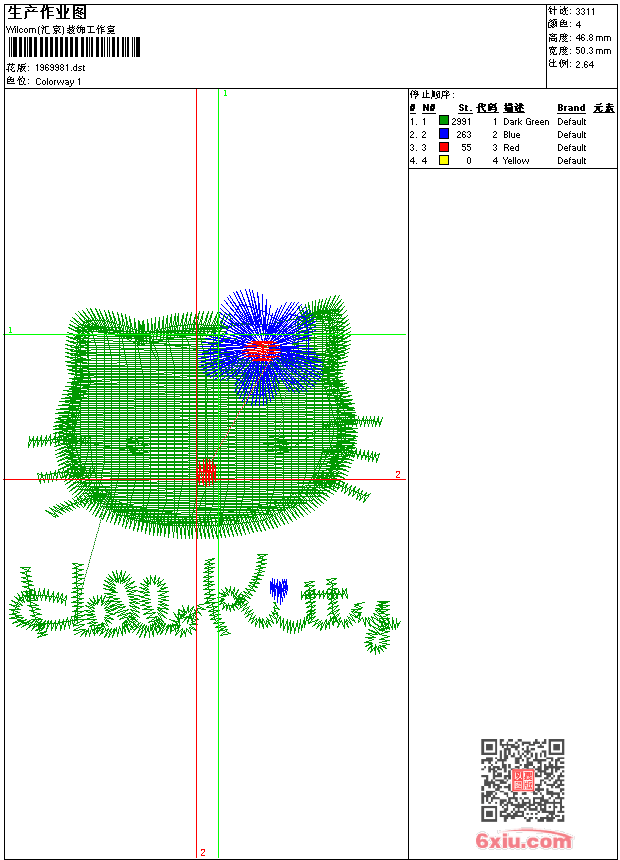Click 'Default' brand in Dark Green row
Viewport: 620px width, 860px height.
tap(572, 121)
